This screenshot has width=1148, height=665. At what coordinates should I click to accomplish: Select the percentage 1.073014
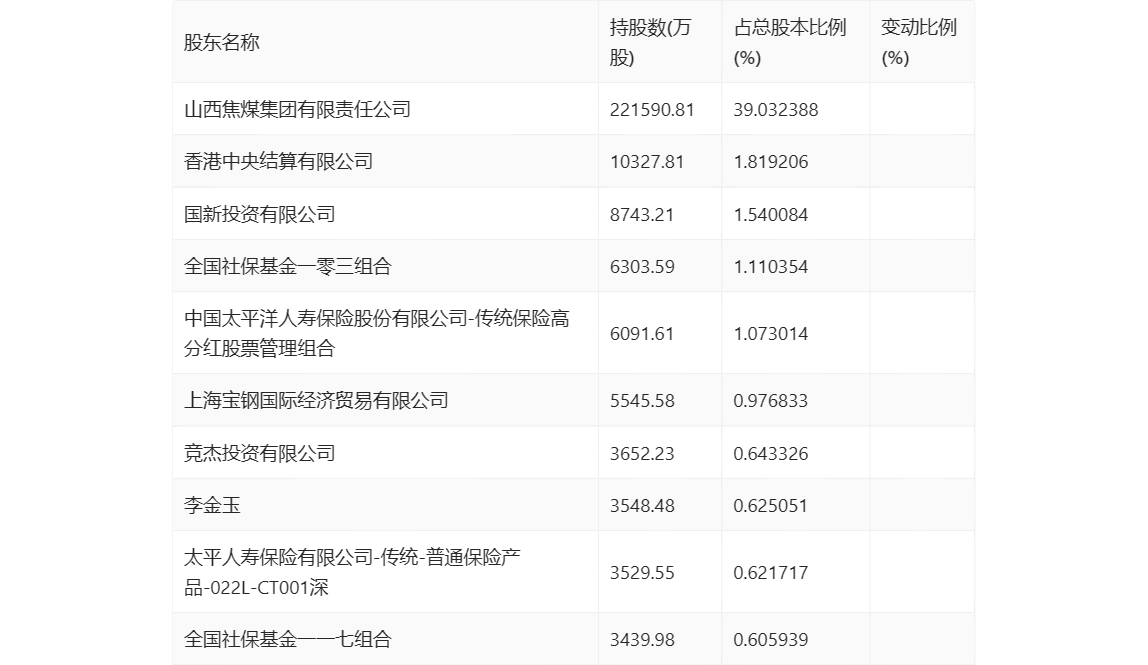tap(771, 334)
